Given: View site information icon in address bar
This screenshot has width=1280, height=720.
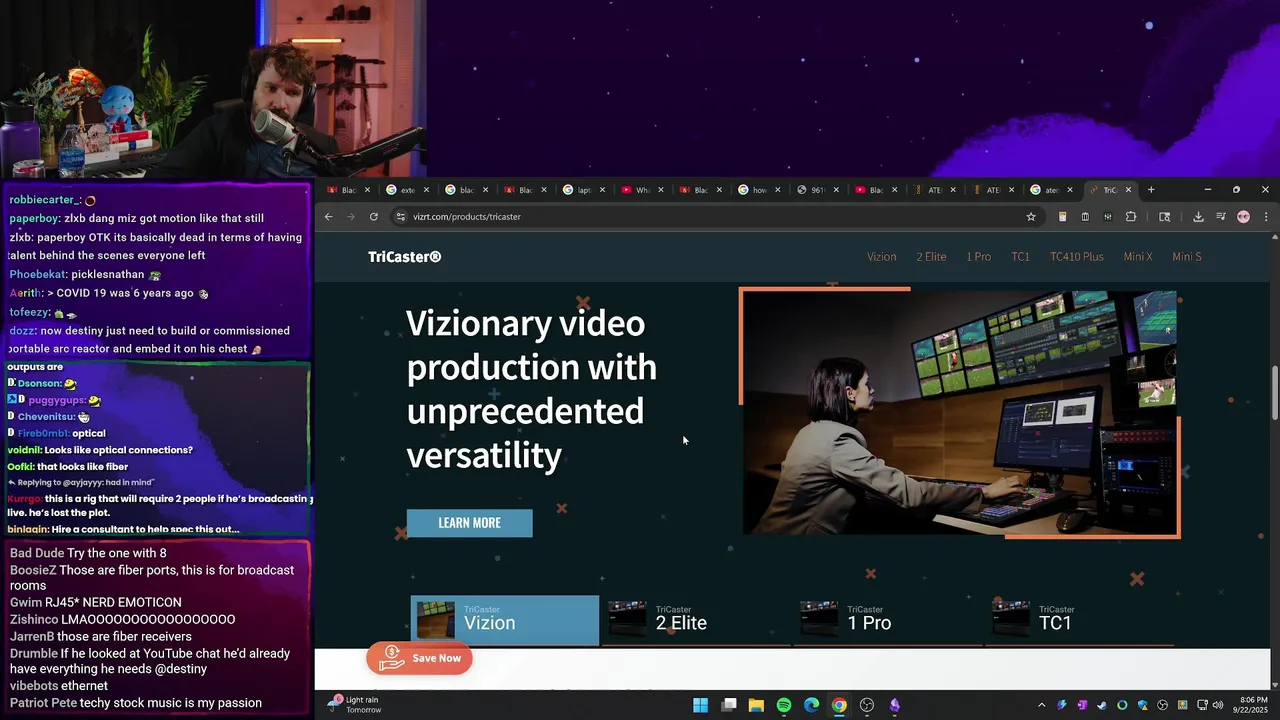Looking at the screenshot, I should pos(401,217).
